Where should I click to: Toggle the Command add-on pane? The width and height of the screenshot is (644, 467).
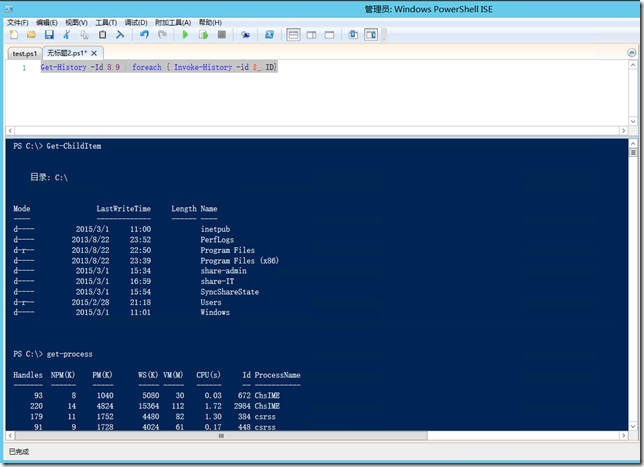[371, 35]
